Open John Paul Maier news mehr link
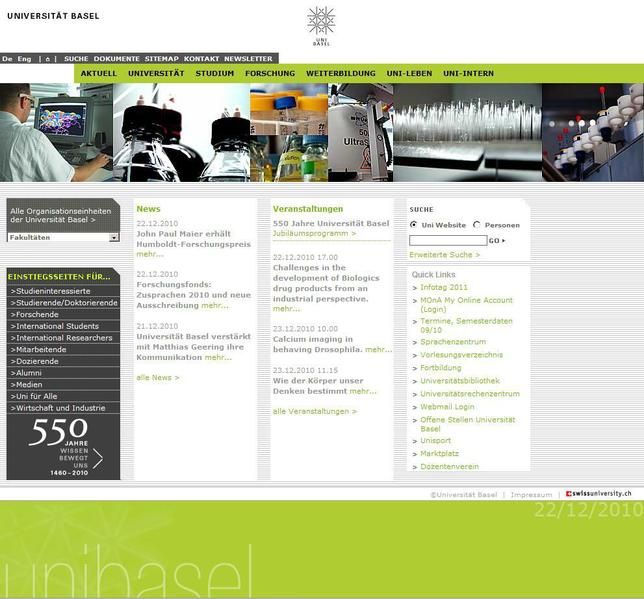This screenshot has width=644, height=599. click(x=150, y=254)
